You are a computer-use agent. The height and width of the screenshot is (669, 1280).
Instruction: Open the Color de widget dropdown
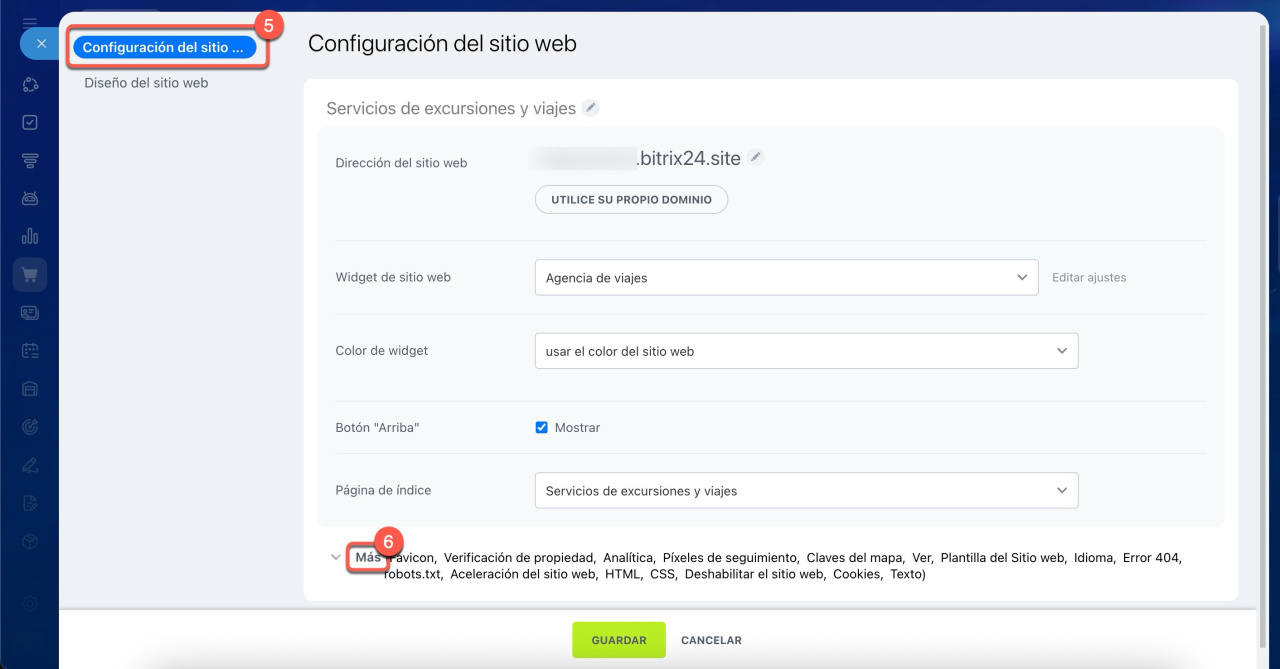806,351
